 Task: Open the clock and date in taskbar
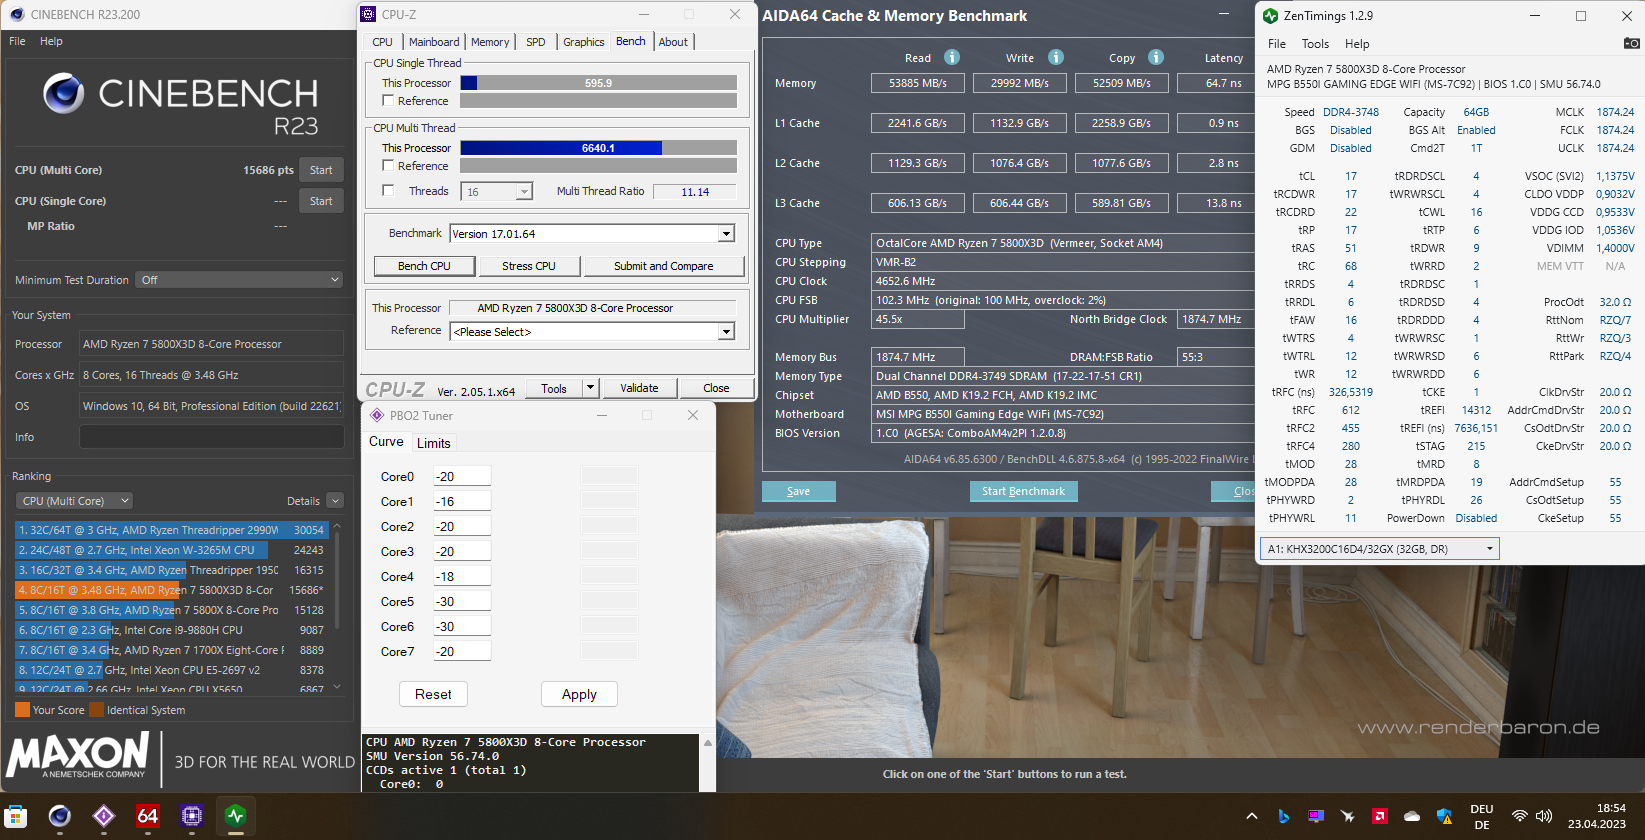point(1597,816)
